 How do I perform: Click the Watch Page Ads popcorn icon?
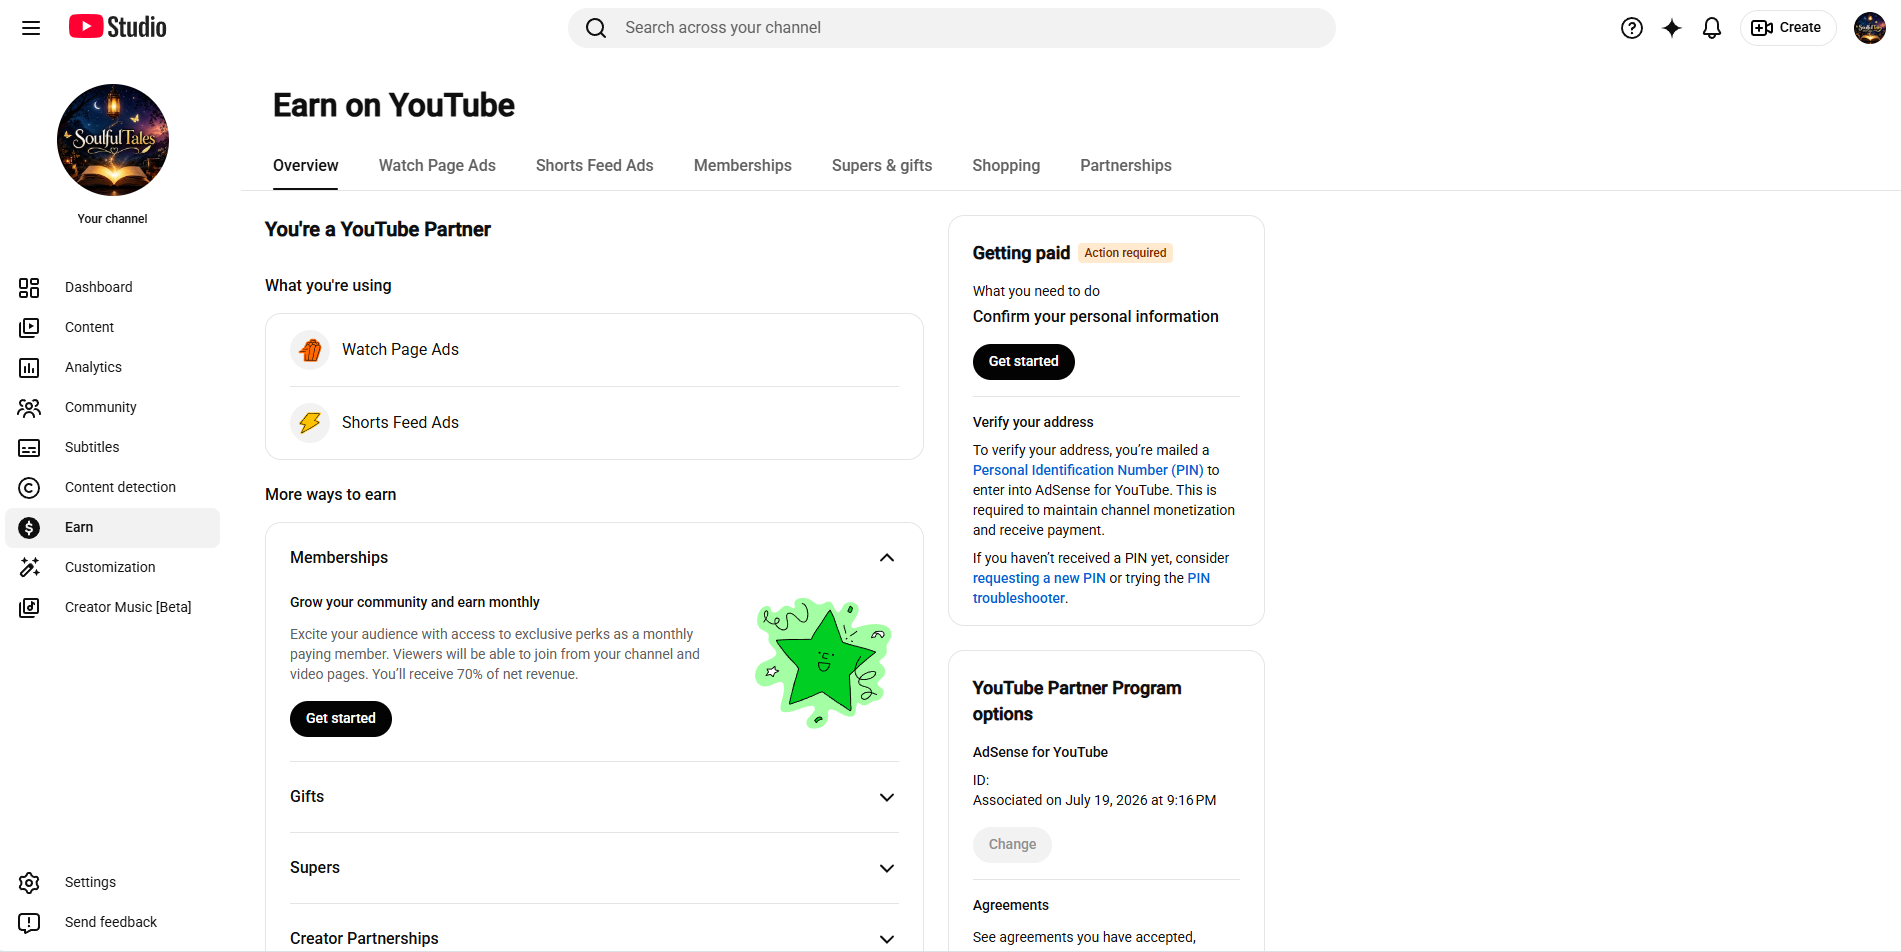[310, 350]
